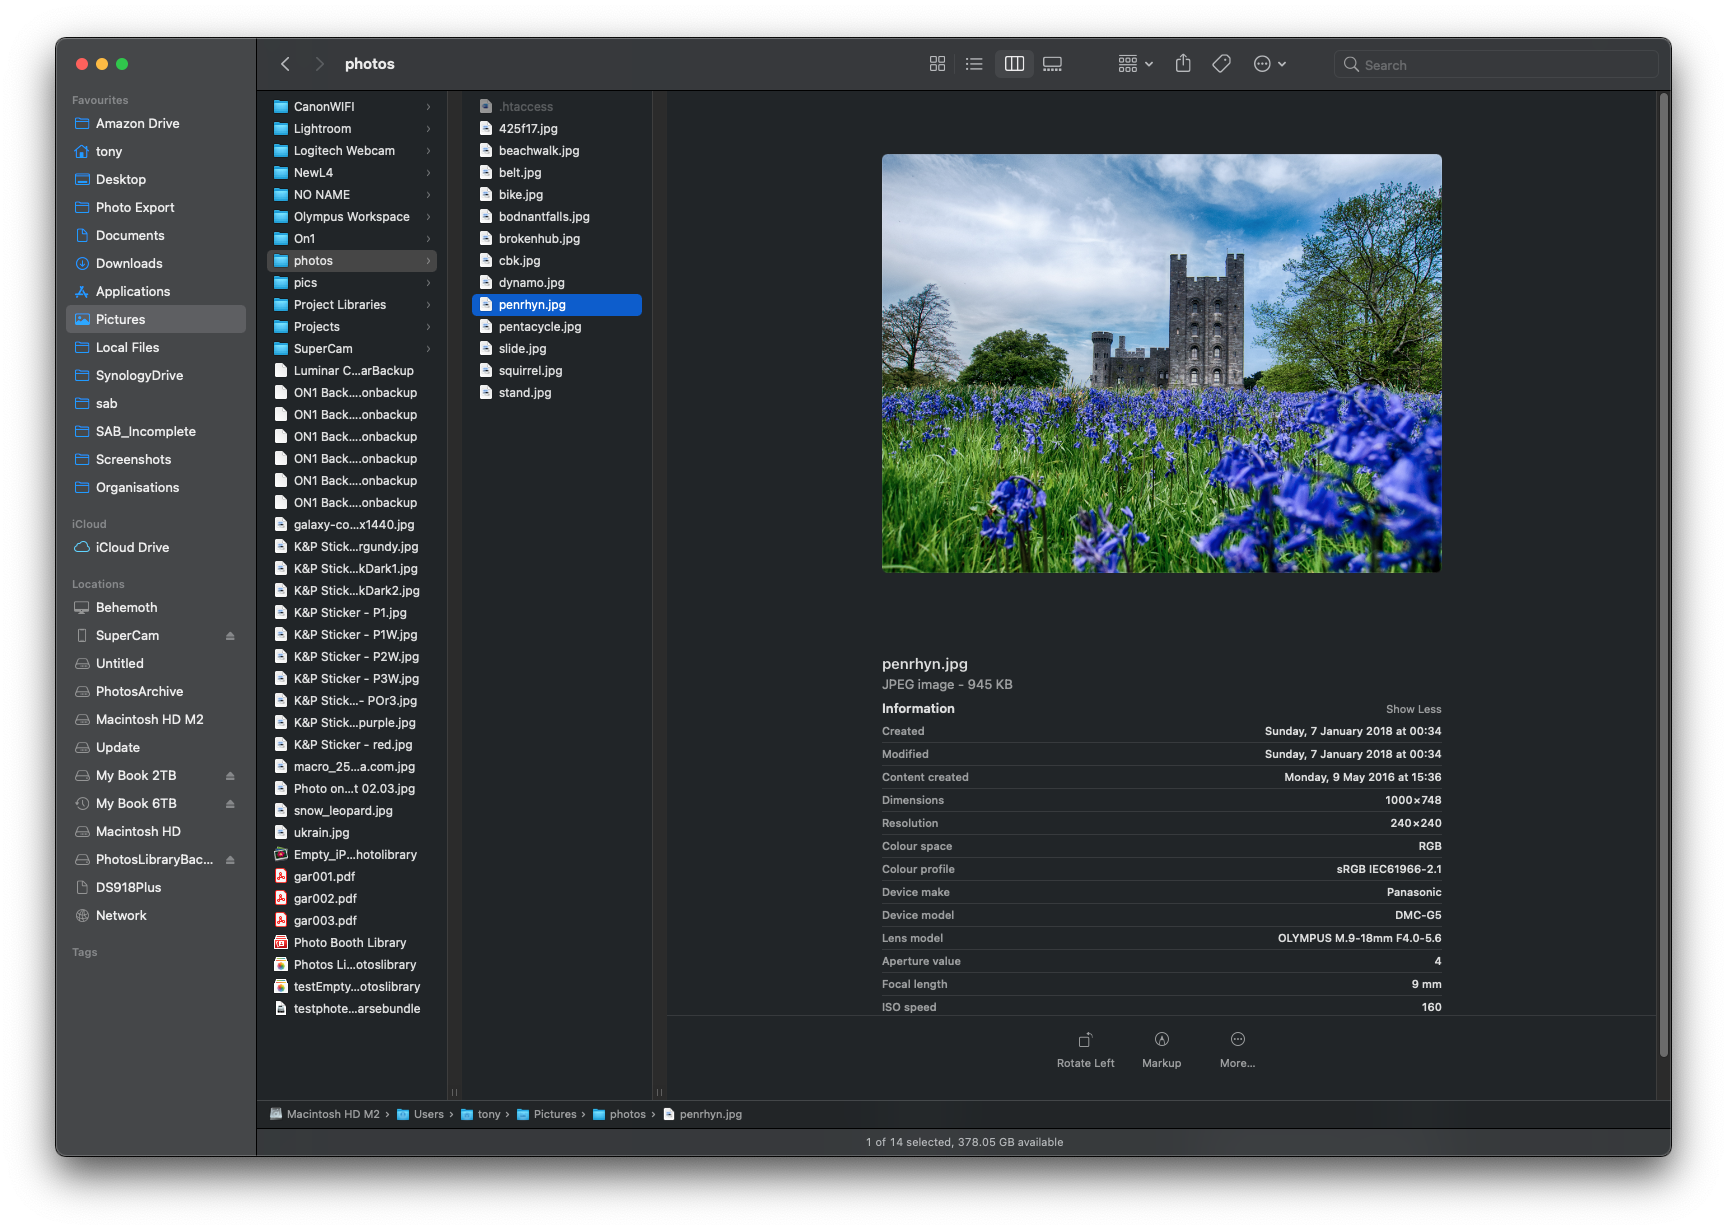Rotate the image left
Image resolution: width=1727 pixels, height=1230 pixels.
pos(1085,1048)
